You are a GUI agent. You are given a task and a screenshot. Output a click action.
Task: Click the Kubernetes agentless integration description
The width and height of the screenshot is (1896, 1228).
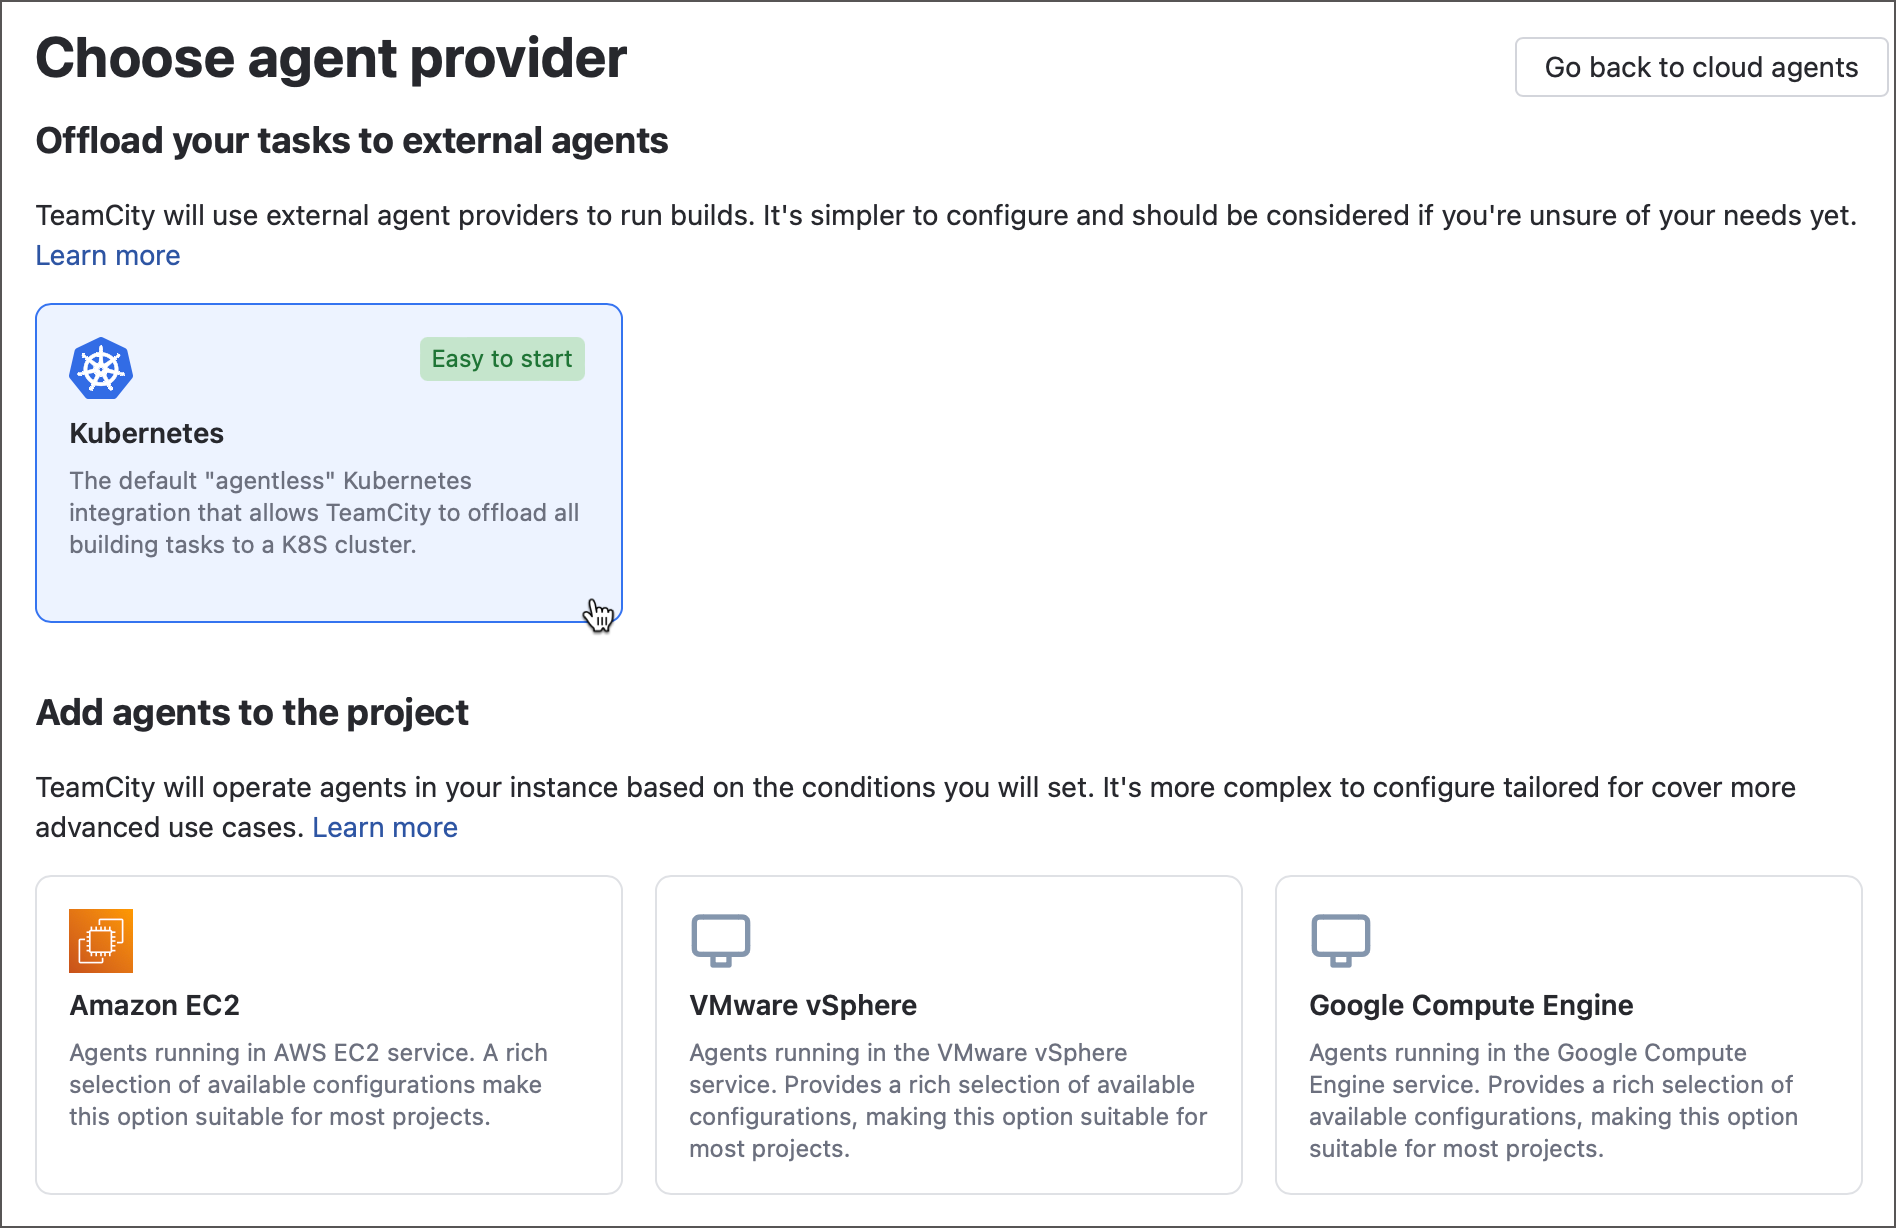click(324, 512)
